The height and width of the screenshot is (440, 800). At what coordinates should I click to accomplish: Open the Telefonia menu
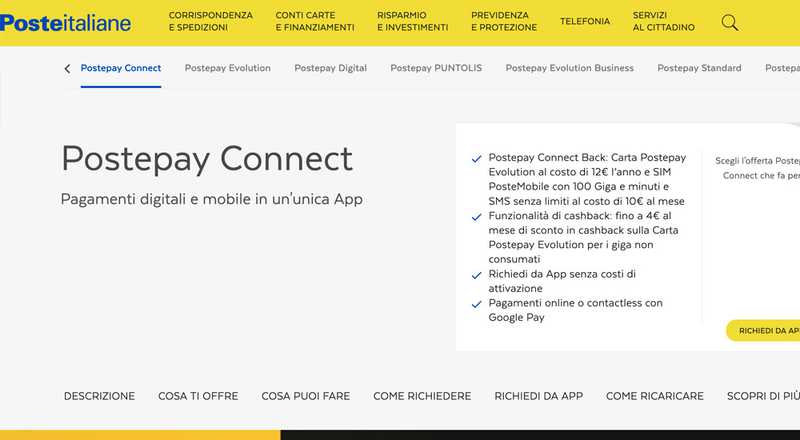(585, 21)
